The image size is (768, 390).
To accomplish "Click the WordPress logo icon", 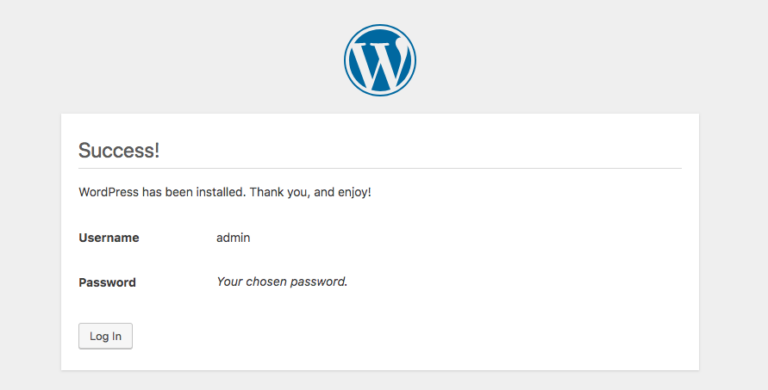I will (380, 60).
